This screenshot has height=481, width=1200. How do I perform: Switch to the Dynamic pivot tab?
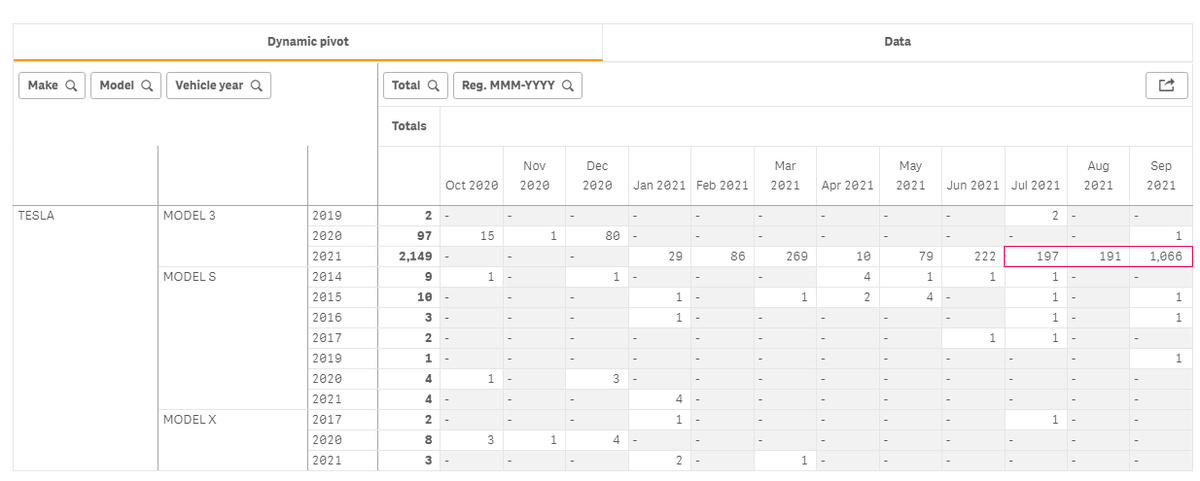[x=308, y=42]
